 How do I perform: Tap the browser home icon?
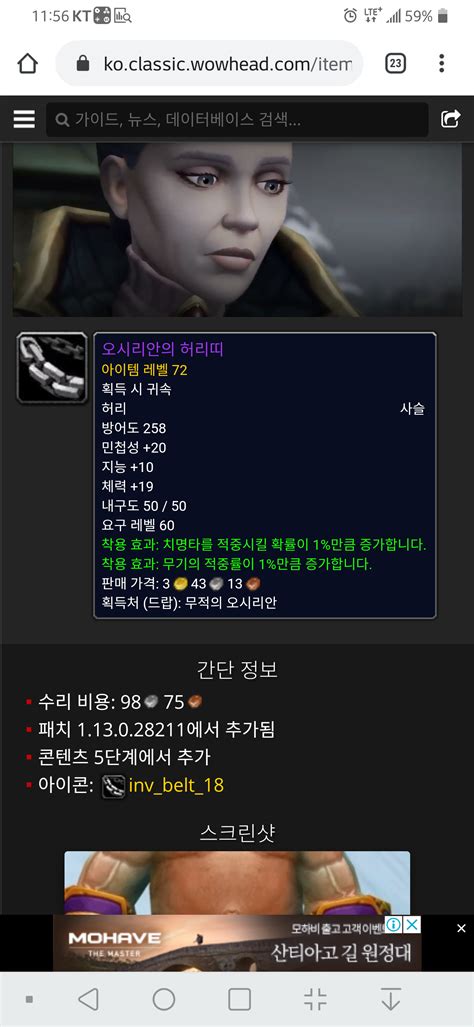(27, 64)
